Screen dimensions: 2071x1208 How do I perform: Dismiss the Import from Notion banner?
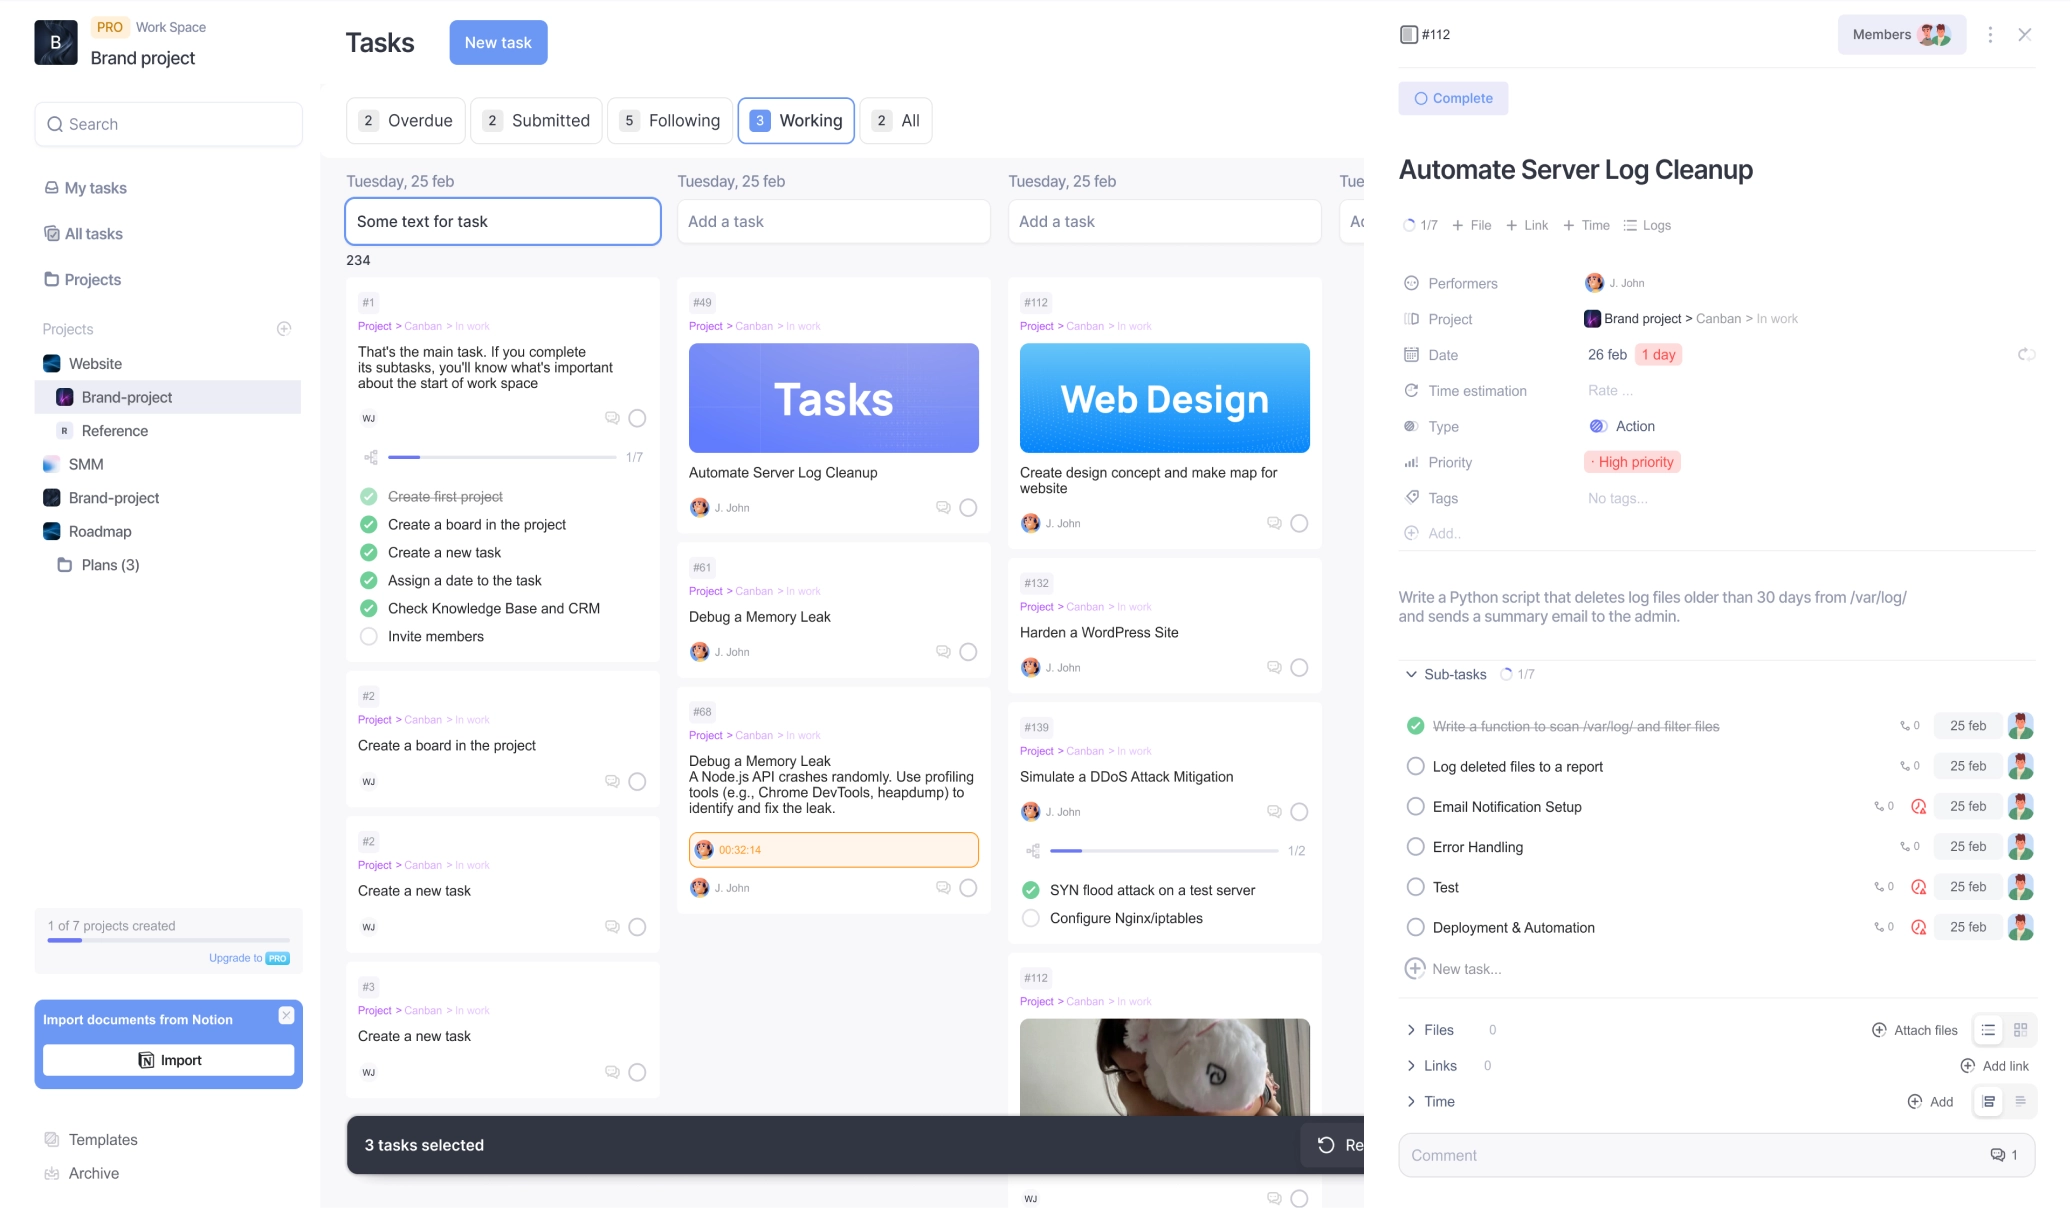pos(286,1015)
